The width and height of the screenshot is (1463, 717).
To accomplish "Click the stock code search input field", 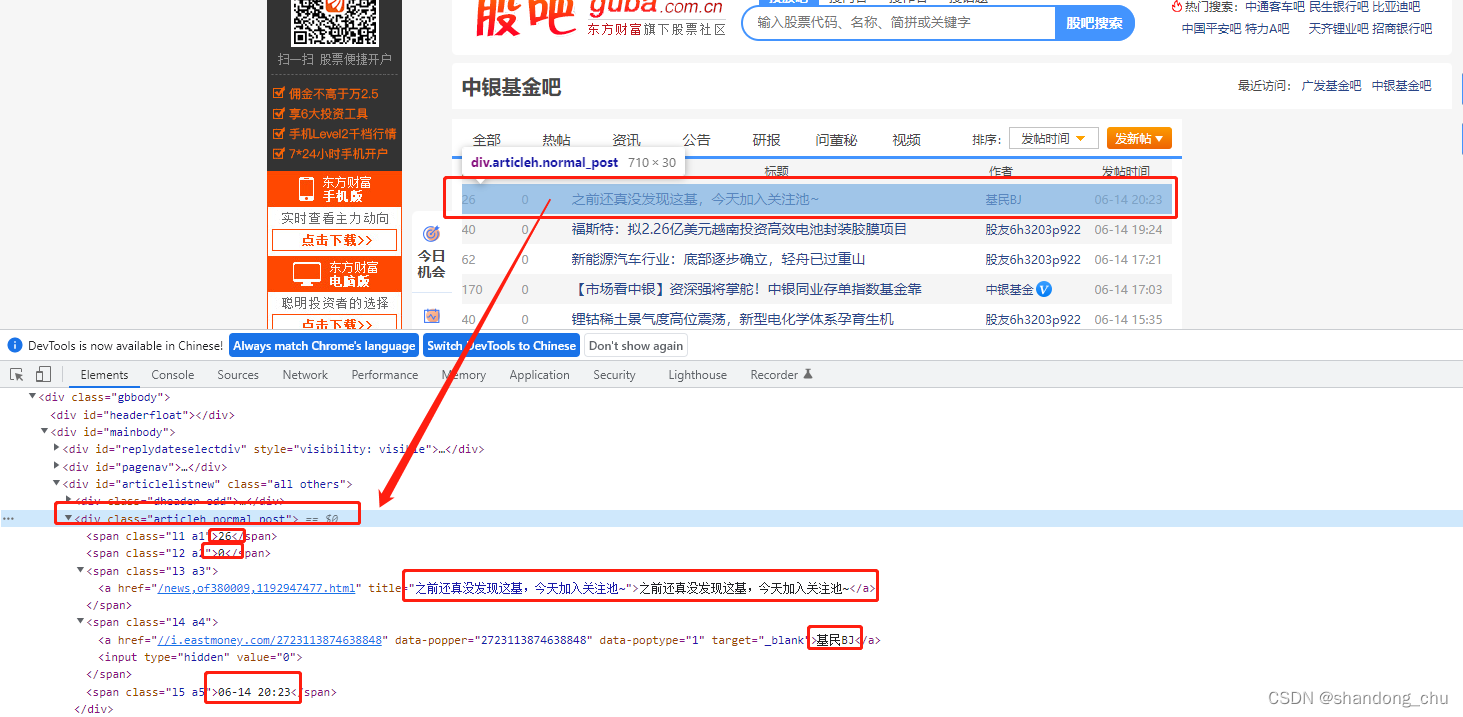I will [898, 23].
